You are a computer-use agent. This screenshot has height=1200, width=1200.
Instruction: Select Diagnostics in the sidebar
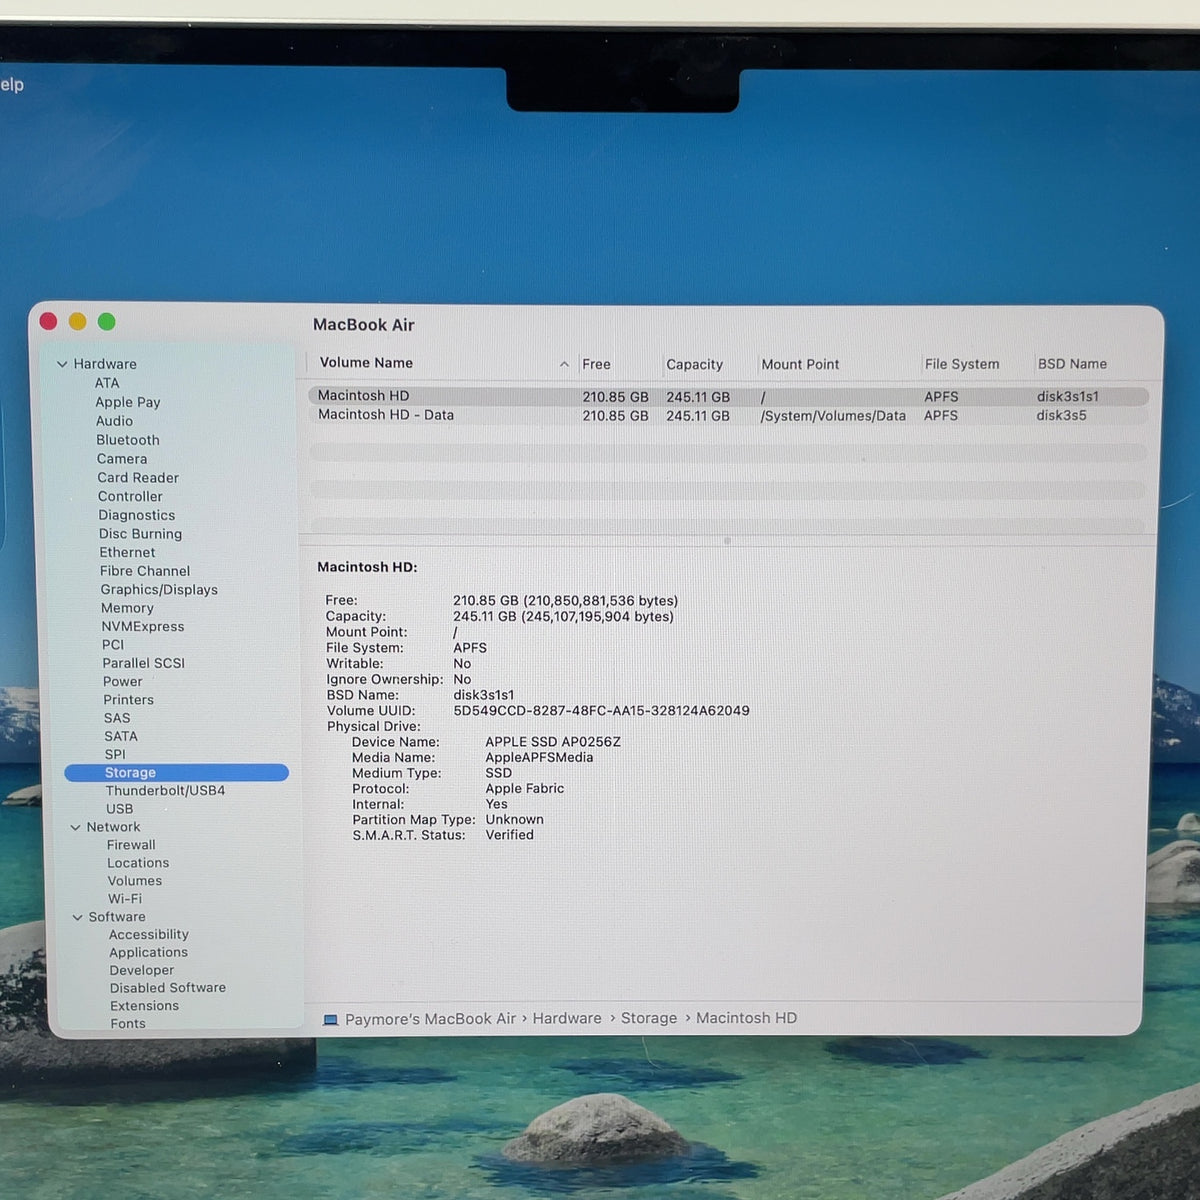tap(136, 515)
